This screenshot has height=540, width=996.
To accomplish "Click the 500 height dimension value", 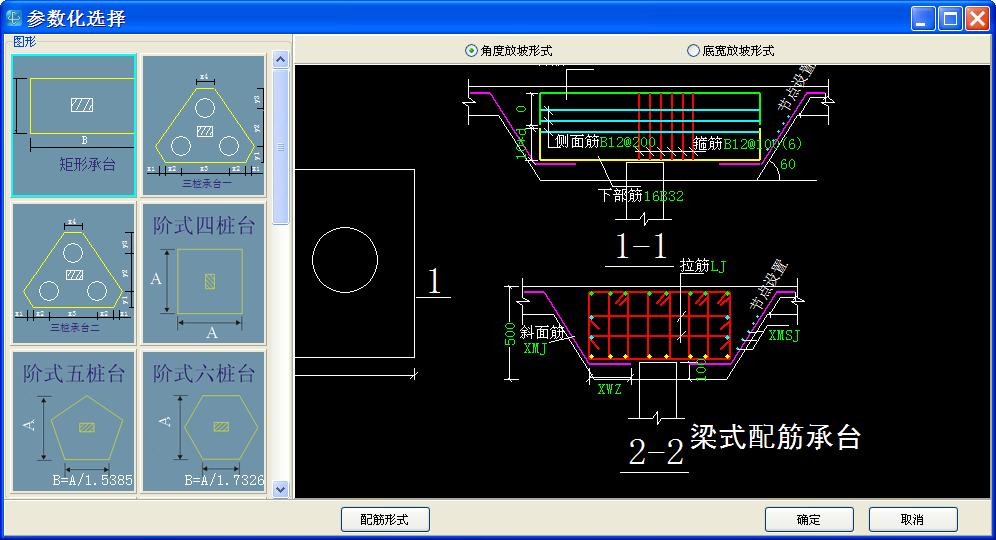I will pos(510,334).
